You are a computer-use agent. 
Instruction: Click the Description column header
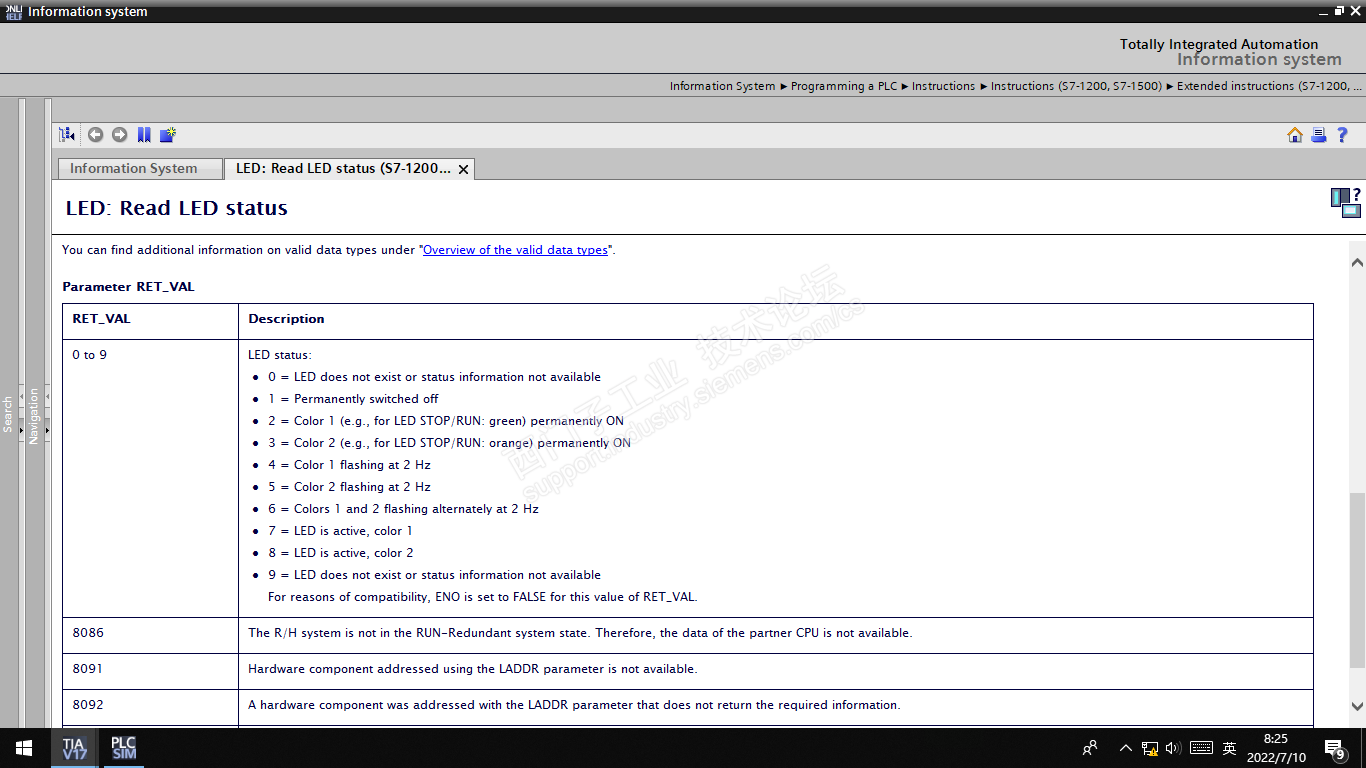coord(775,320)
